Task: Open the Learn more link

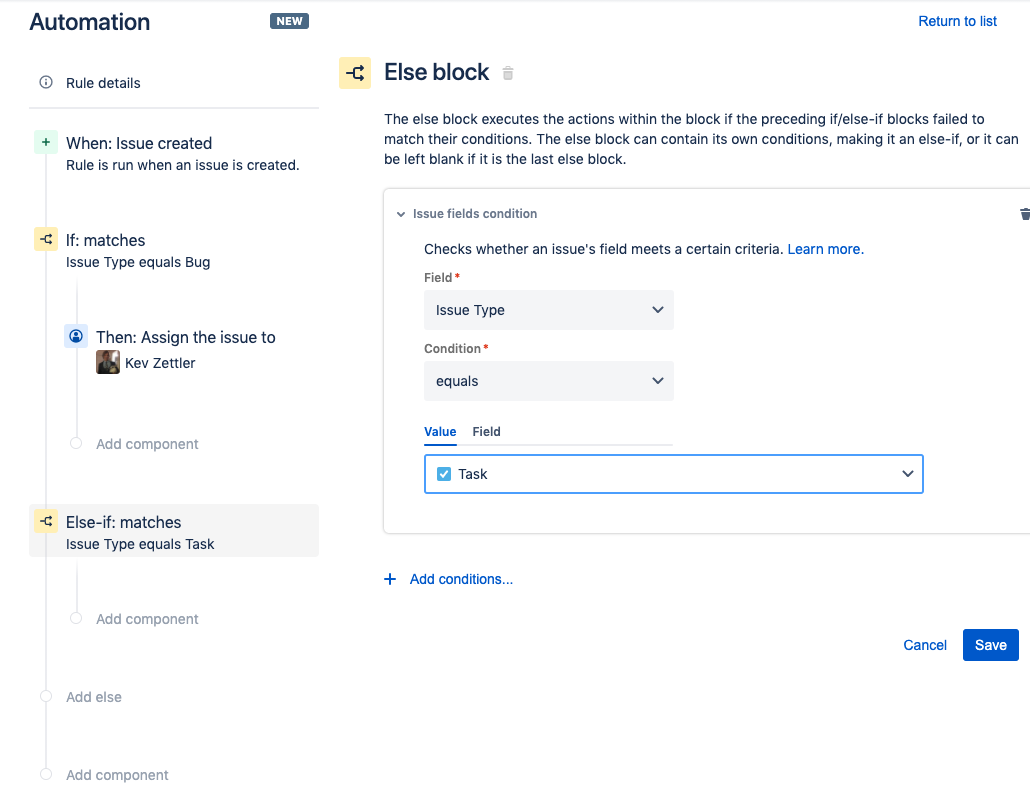Action: pyautogui.click(x=824, y=249)
